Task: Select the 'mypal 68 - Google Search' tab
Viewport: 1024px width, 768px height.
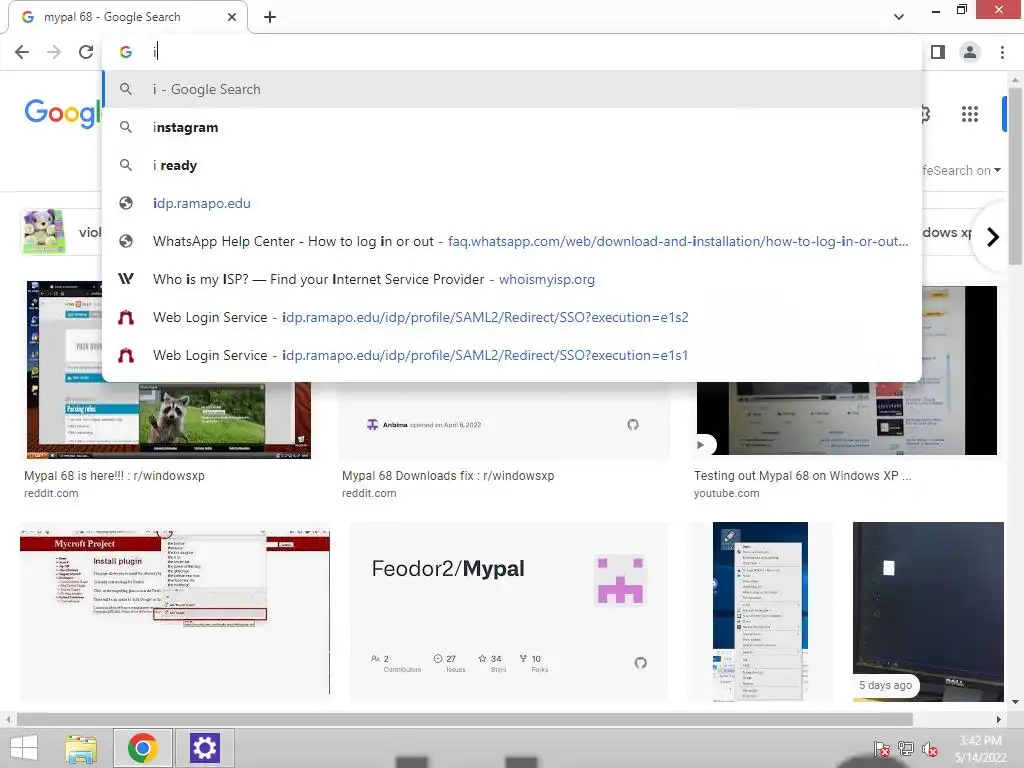Action: point(128,17)
